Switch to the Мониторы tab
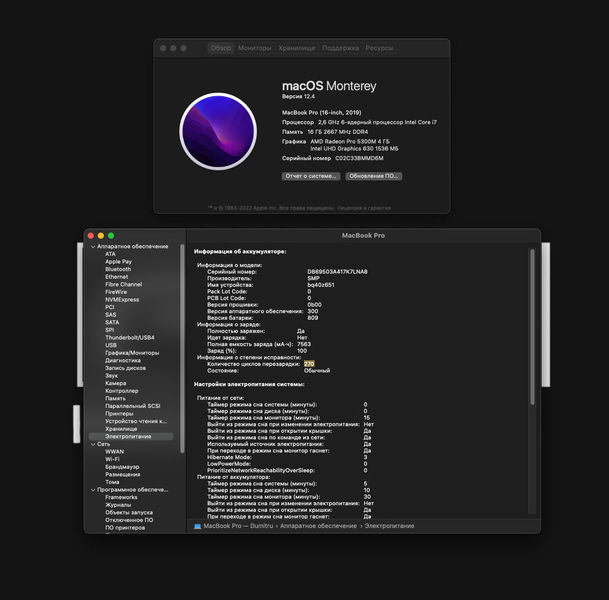 (x=254, y=48)
